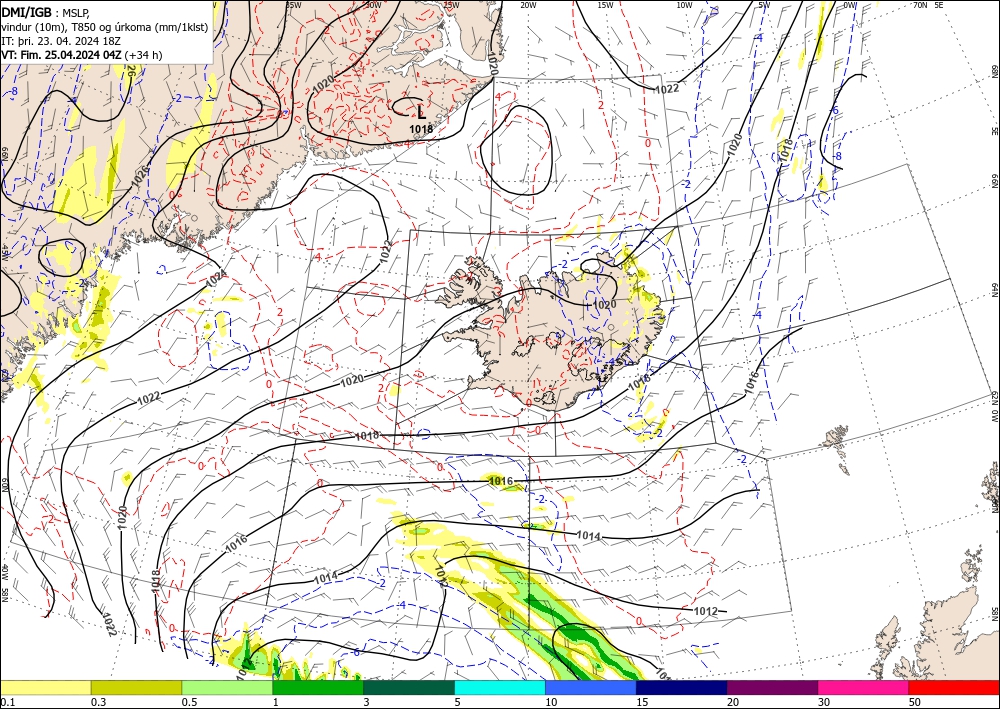Image resolution: width=1000 pixels, height=709 pixels.
Task: Click the '0.5' legend value
Action: point(189,701)
